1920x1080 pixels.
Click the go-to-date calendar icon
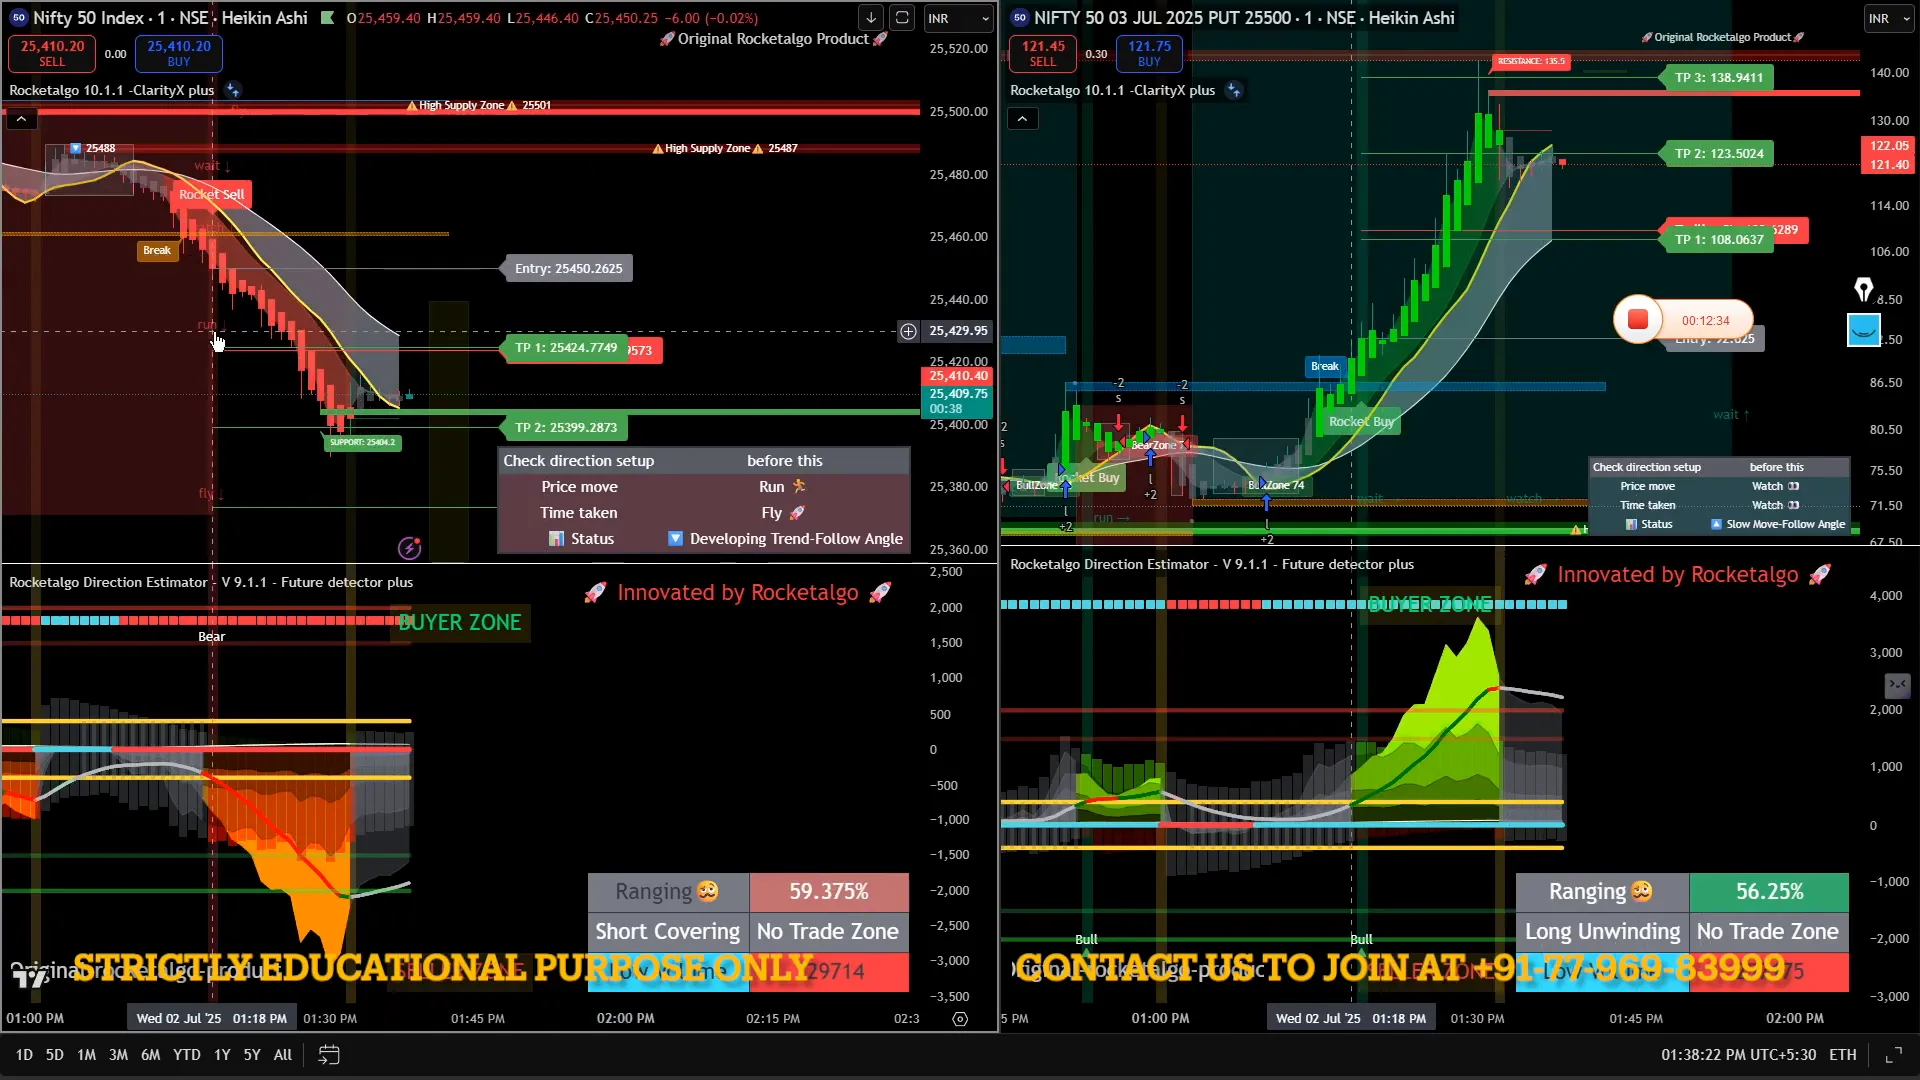click(329, 1055)
